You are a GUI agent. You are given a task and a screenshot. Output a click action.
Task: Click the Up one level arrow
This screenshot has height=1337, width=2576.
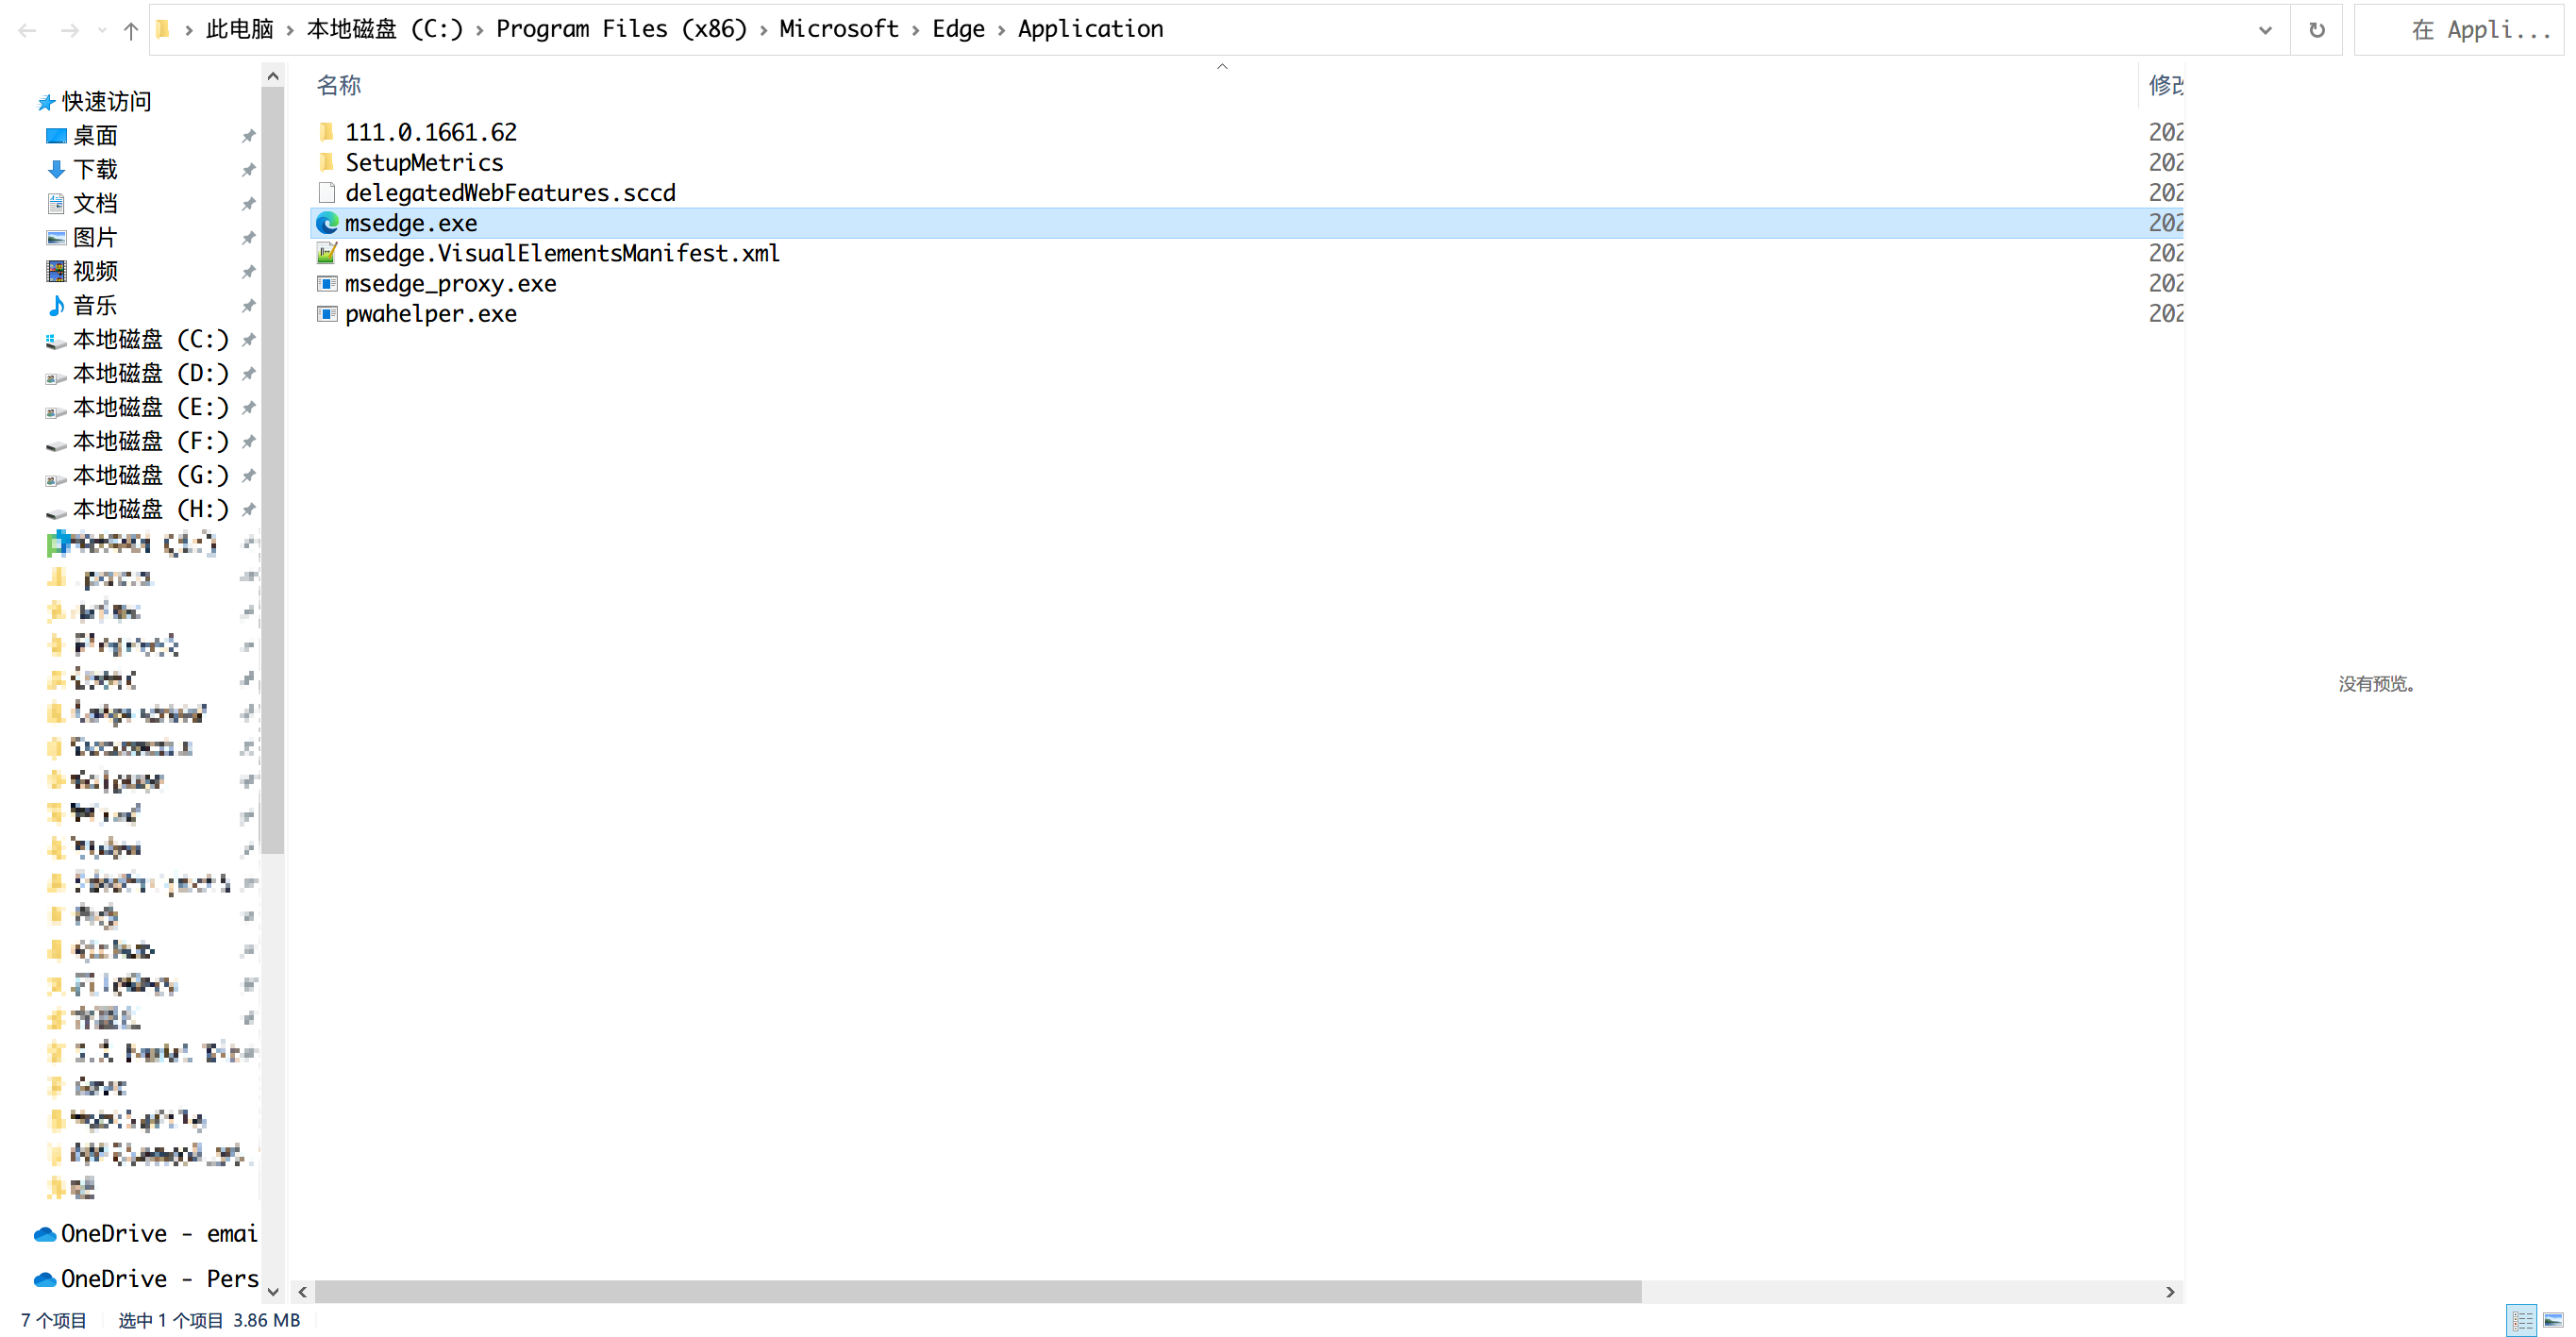click(x=130, y=30)
